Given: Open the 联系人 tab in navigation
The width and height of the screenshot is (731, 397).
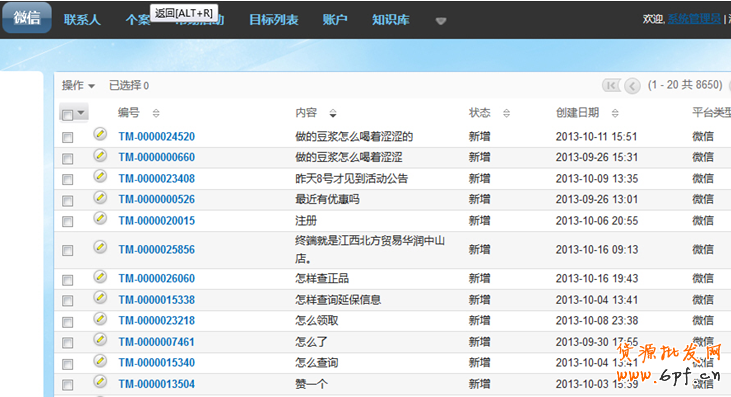Looking at the screenshot, I should [82, 20].
